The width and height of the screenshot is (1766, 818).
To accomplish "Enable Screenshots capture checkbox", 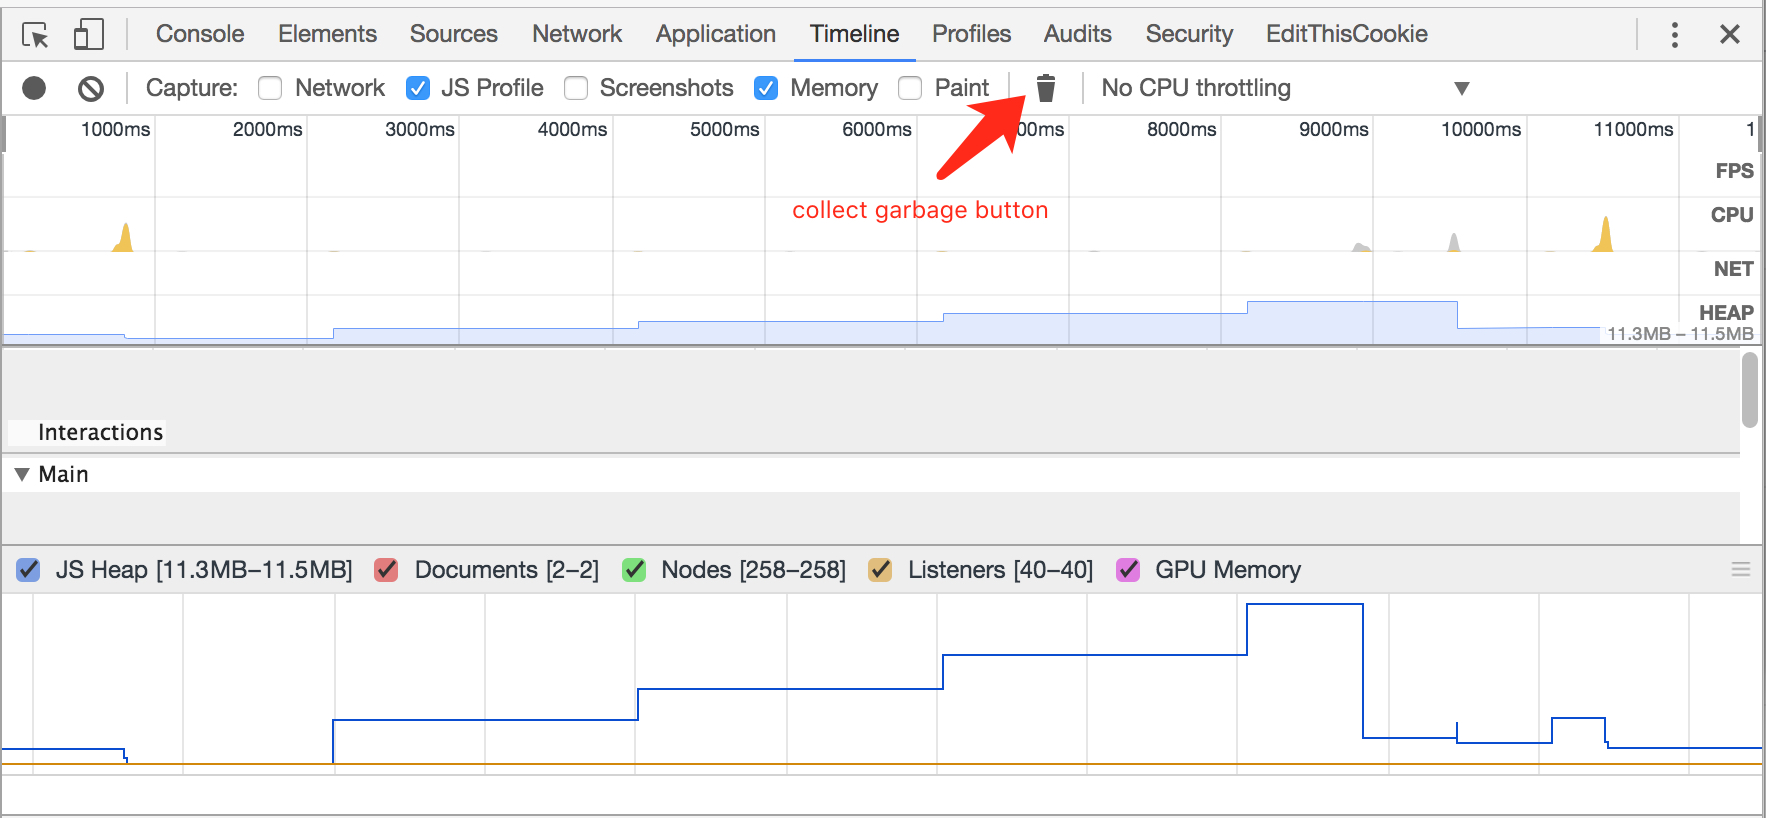I will (x=576, y=89).
